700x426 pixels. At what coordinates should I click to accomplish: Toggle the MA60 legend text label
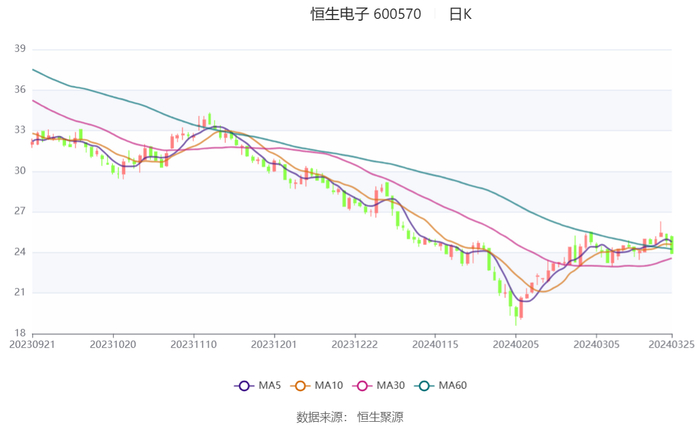tap(454, 385)
